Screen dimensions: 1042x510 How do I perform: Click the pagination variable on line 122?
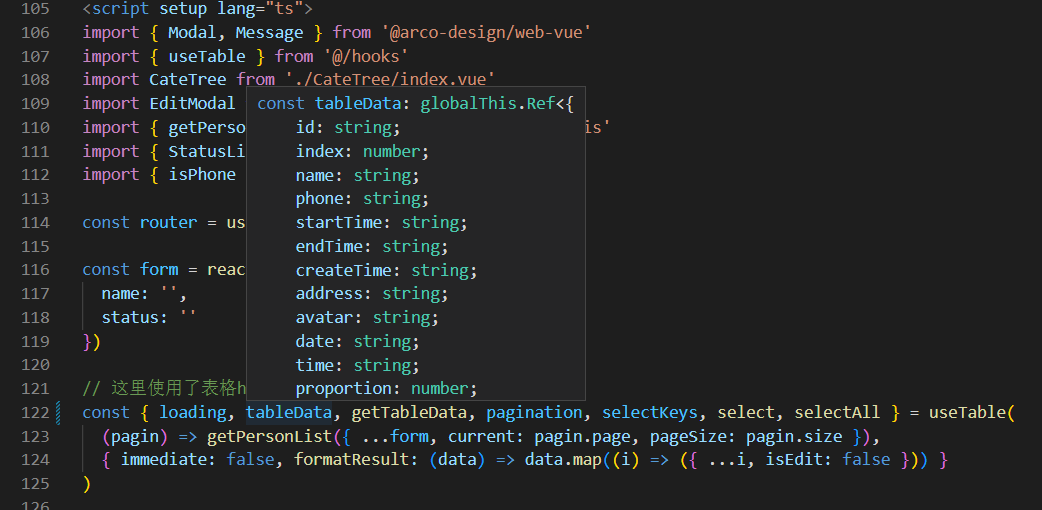pyautogui.click(x=534, y=413)
